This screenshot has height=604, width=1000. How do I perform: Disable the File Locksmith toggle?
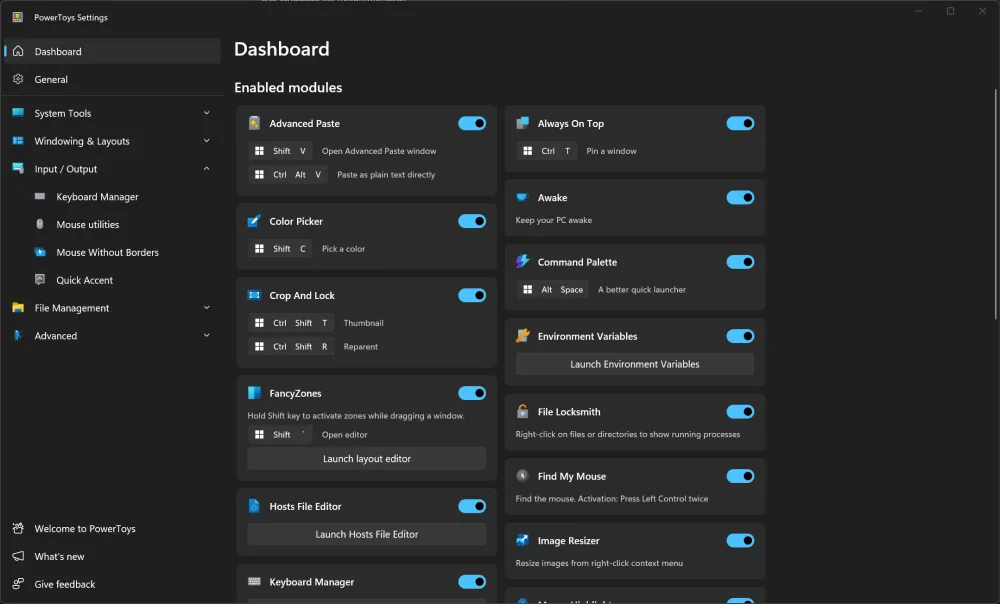(740, 411)
